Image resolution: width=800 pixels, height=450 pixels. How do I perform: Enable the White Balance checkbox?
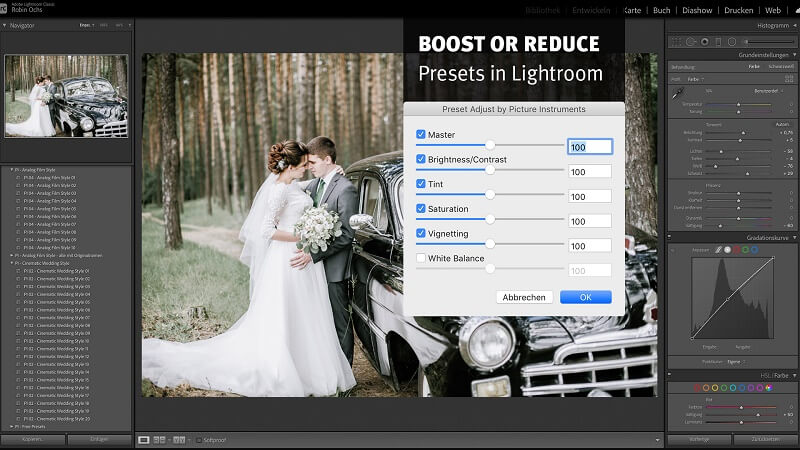click(x=420, y=258)
